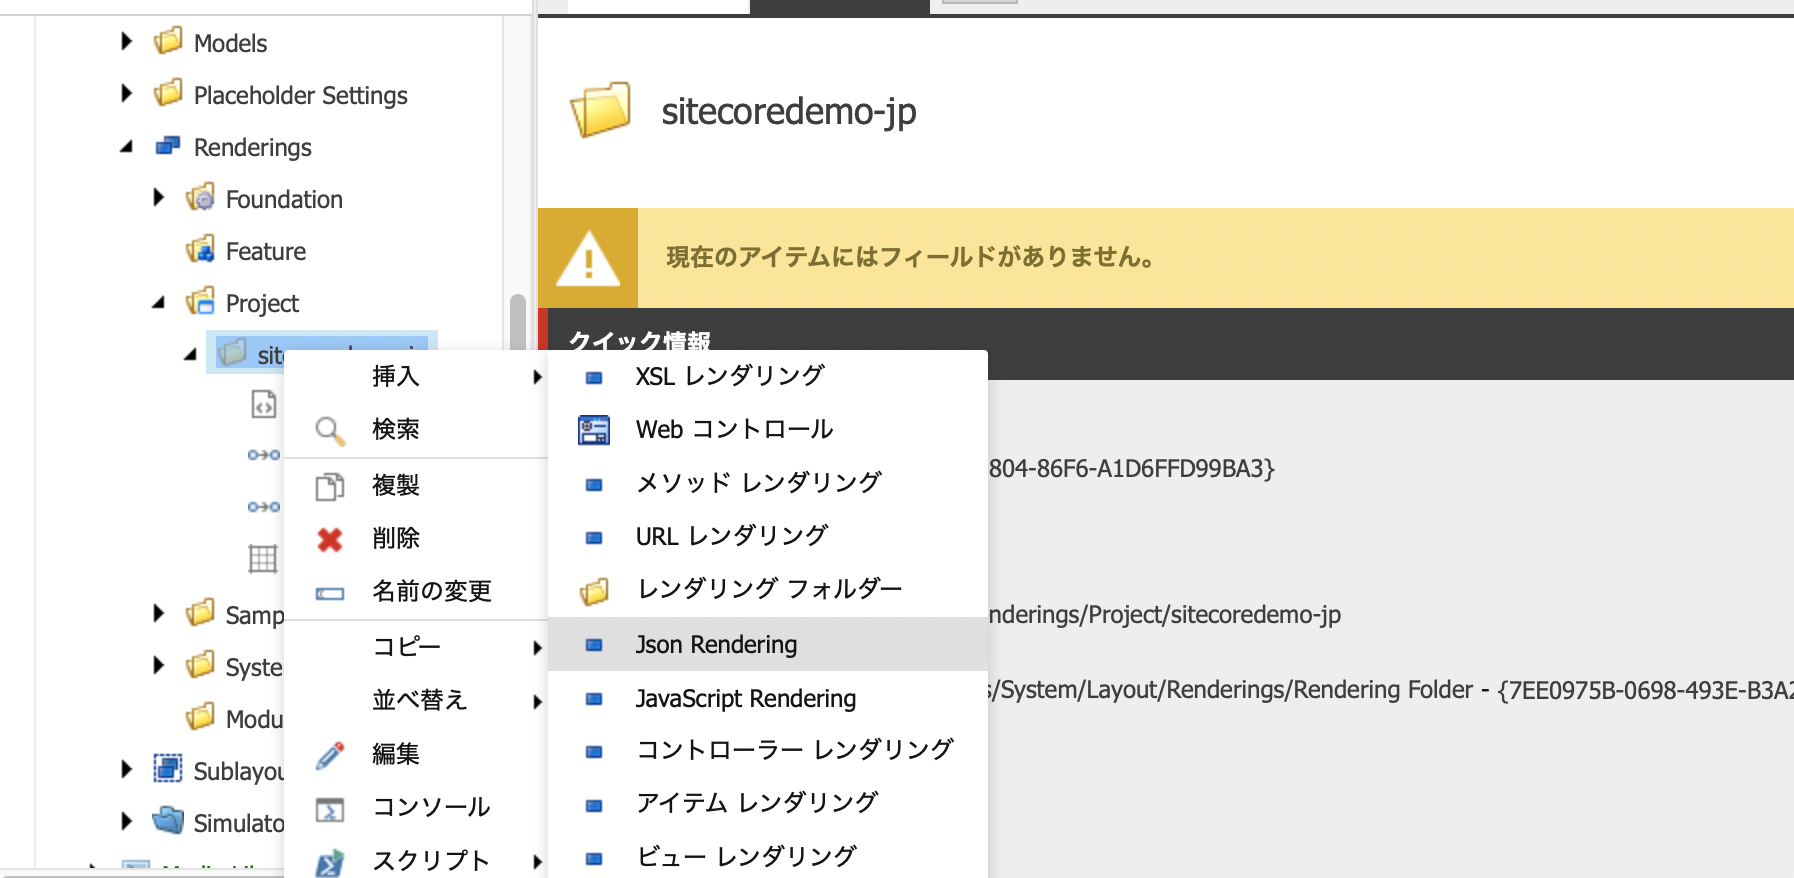Click the item ID ending A1D6FFD99BA3}
The image size is (1794, 878).
coord(1132,469)
